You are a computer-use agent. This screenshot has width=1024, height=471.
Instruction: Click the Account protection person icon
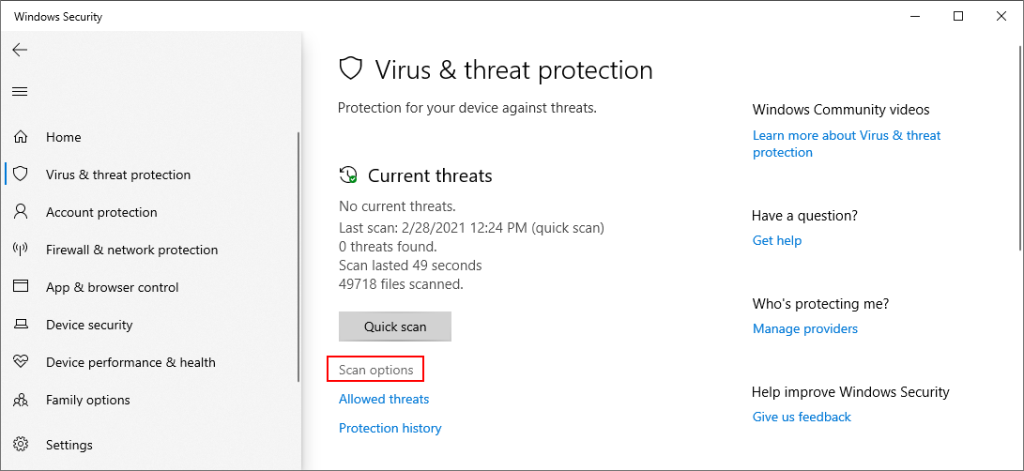[x=20, y=212]
